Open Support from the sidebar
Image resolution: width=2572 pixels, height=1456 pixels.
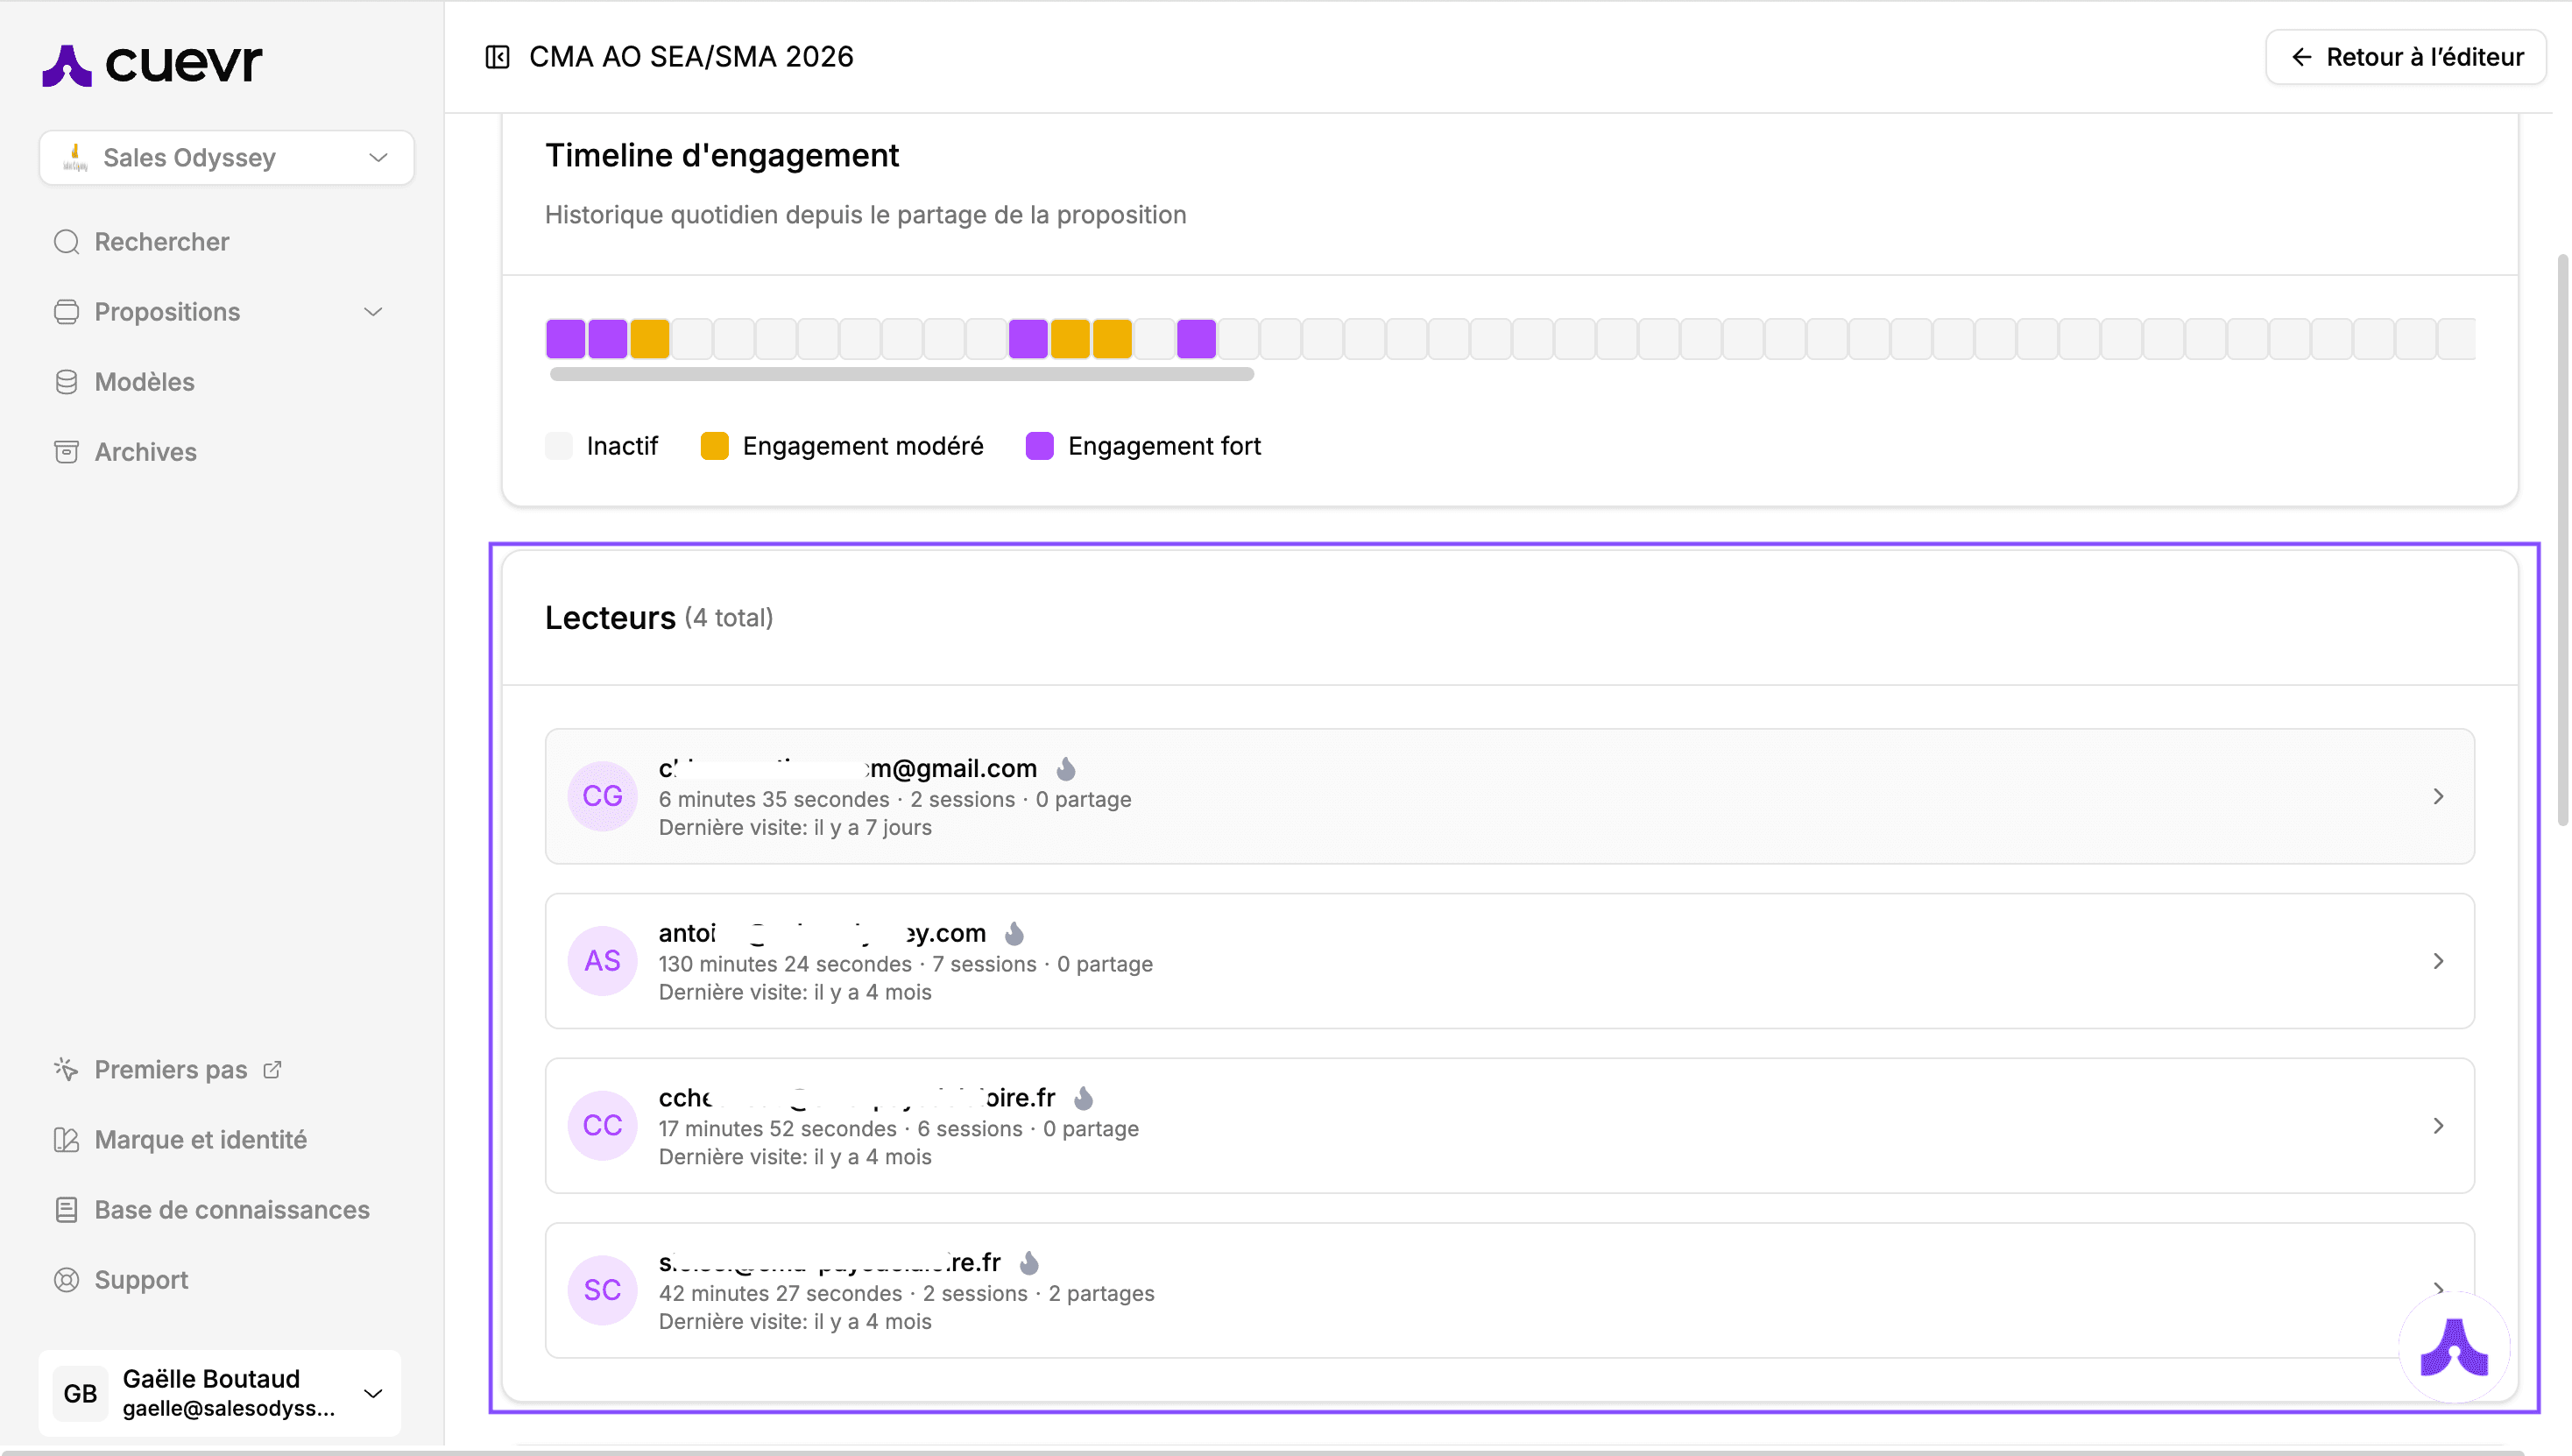click(141, 1280)
